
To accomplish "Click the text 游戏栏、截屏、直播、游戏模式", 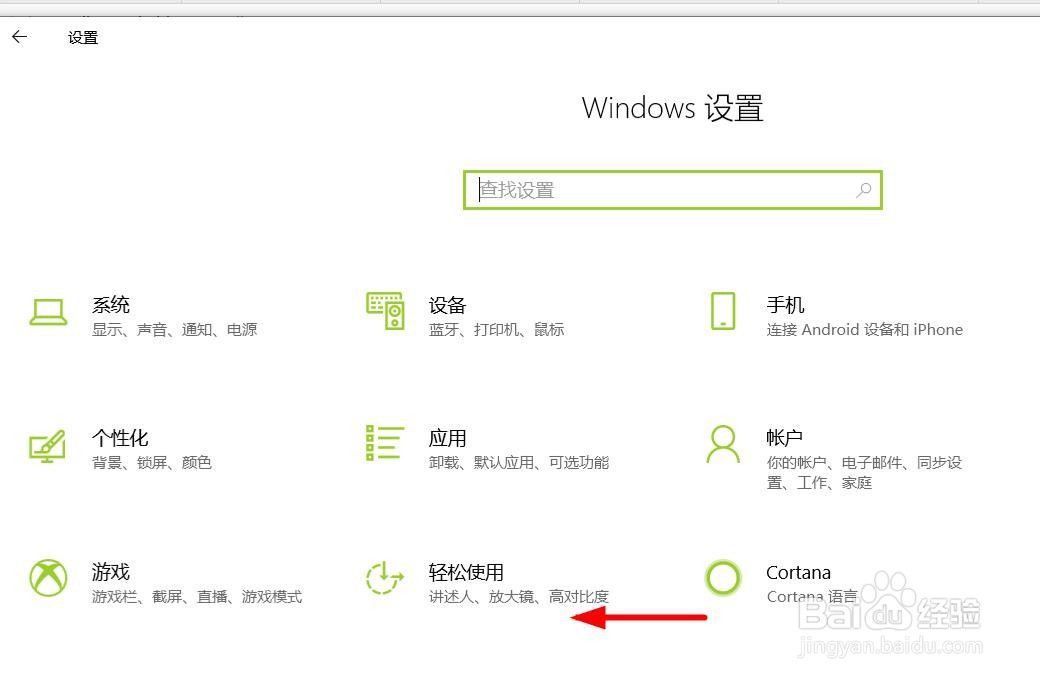I will [x=197, y=596].
